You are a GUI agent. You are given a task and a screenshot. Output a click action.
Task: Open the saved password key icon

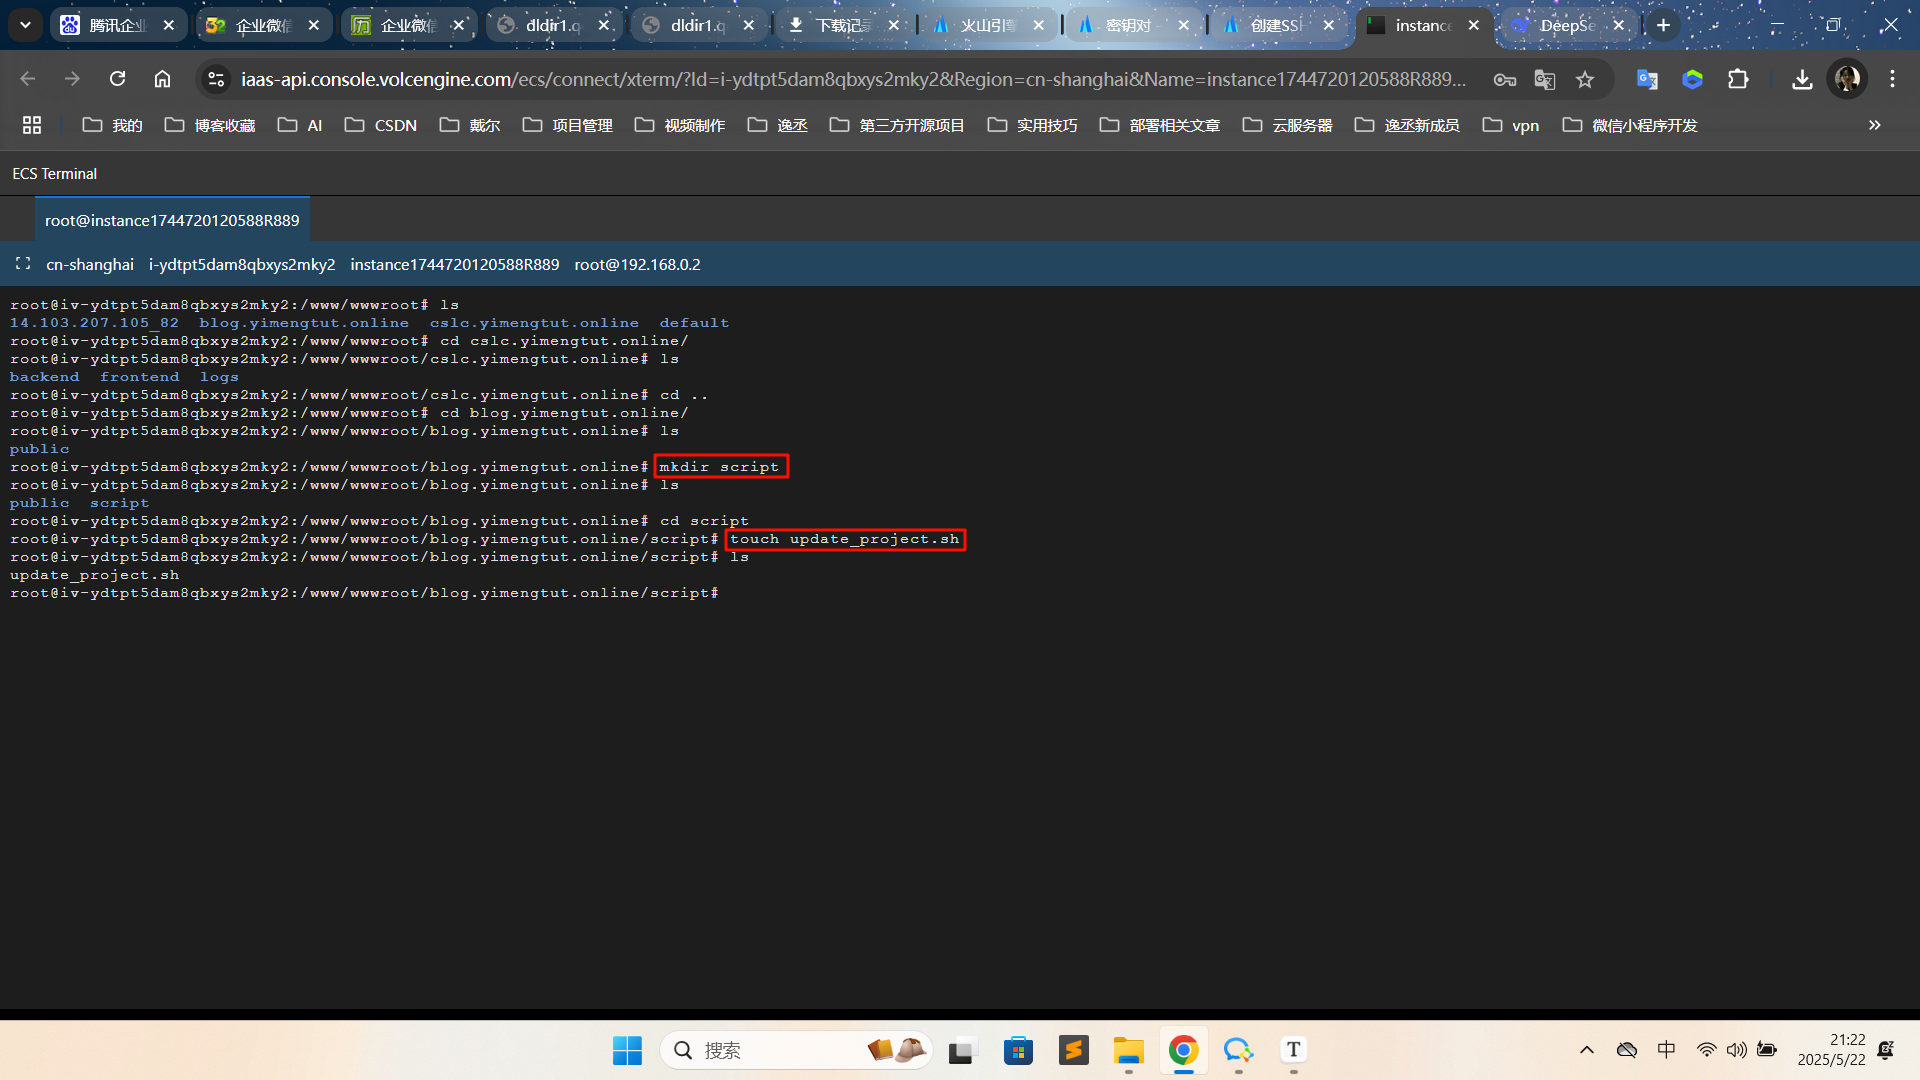click(x=1505, y=79)
